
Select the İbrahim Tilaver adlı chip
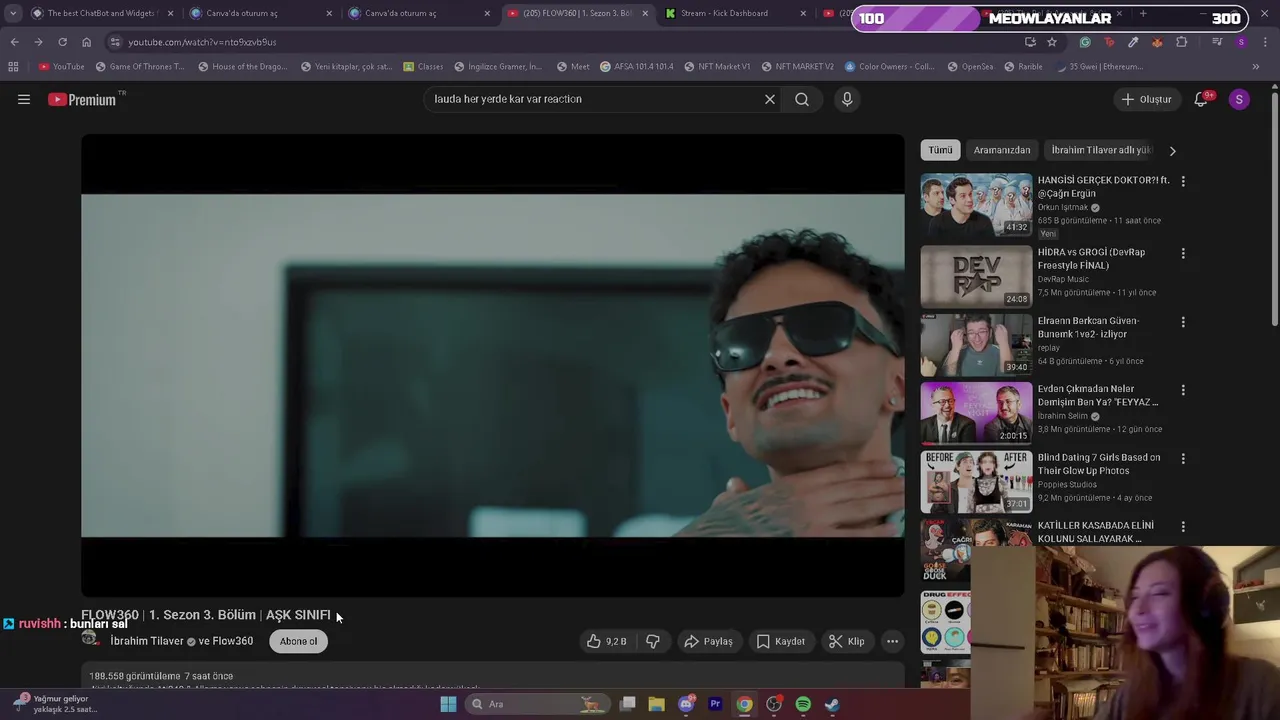tap(1101, 150)
